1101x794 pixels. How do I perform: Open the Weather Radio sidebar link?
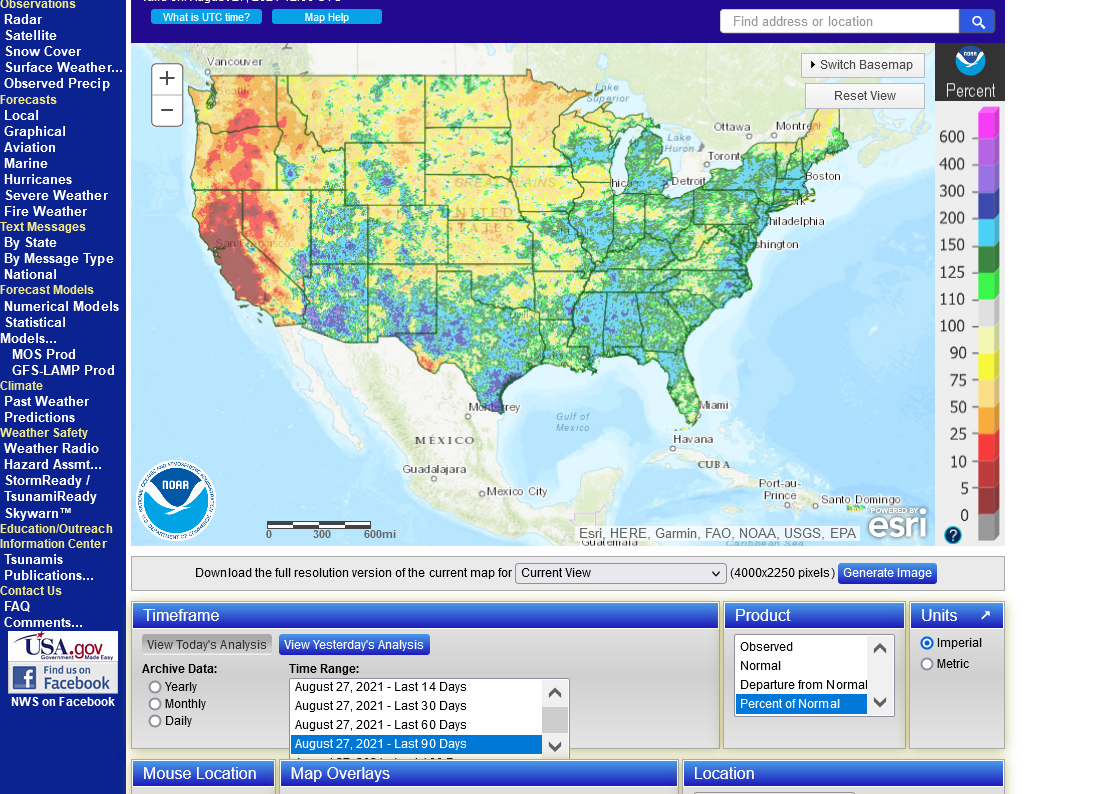pos(51,449)
